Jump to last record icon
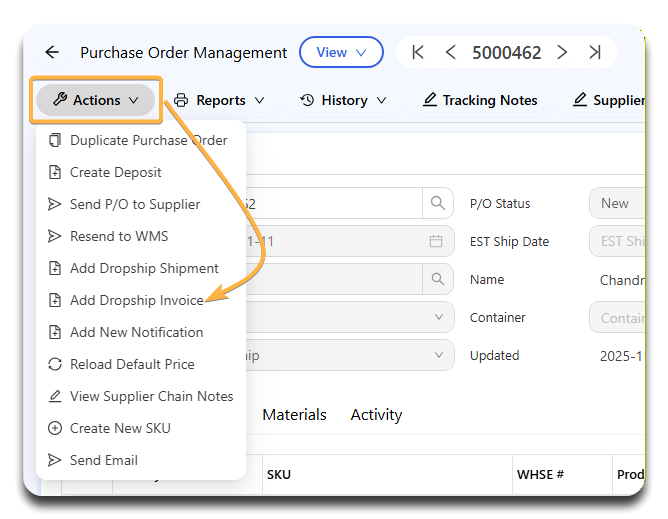 click(595, 53)
